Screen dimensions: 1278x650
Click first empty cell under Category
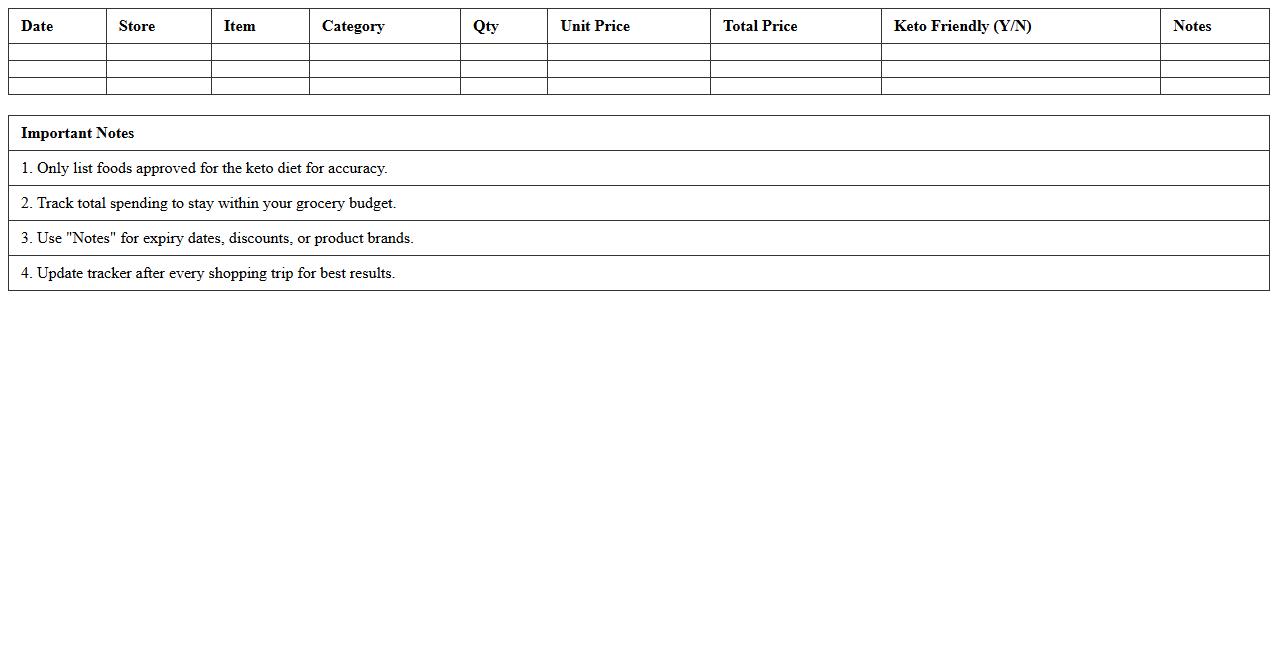pyautogui.click(x=384, y=52)
